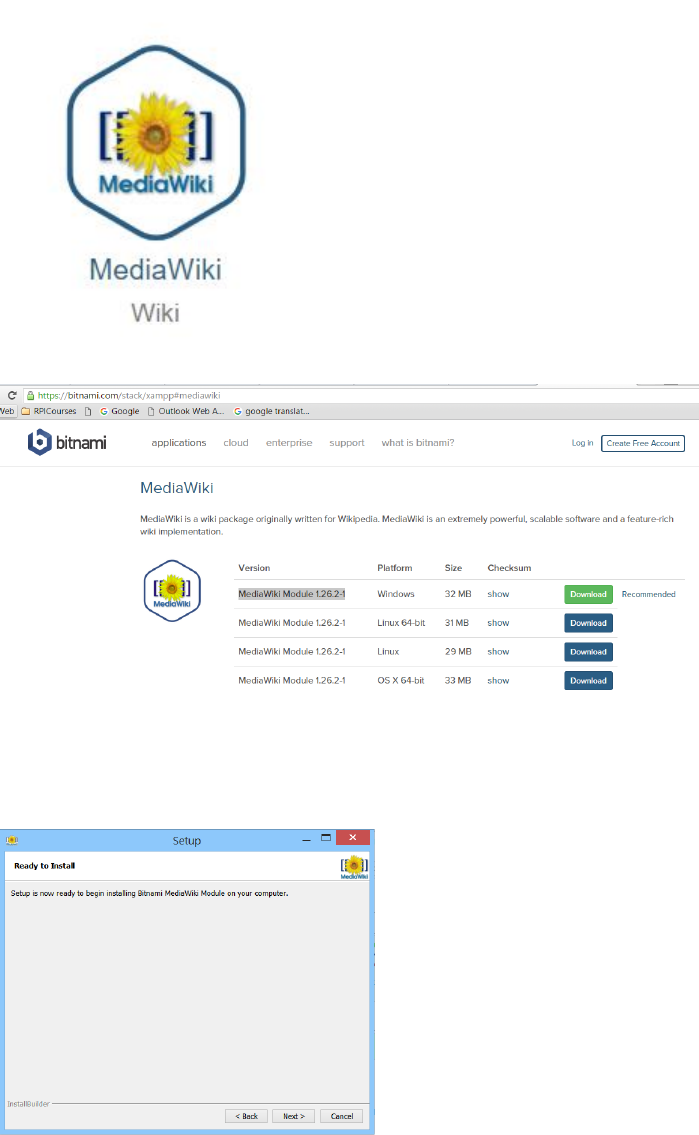
Task: Click the browser address bar URL
Action: [129, 395]
